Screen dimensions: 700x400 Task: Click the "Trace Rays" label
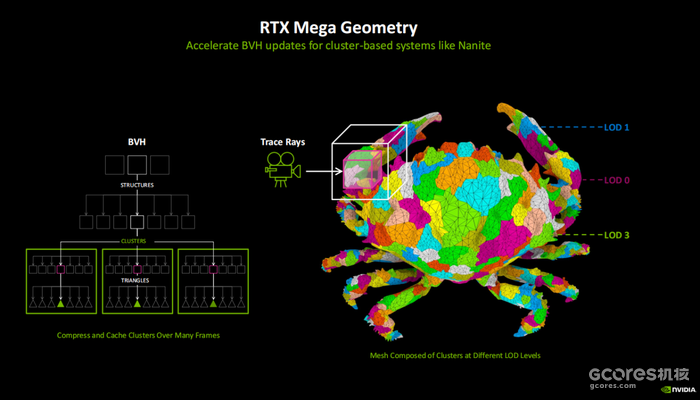pos(283,142)
